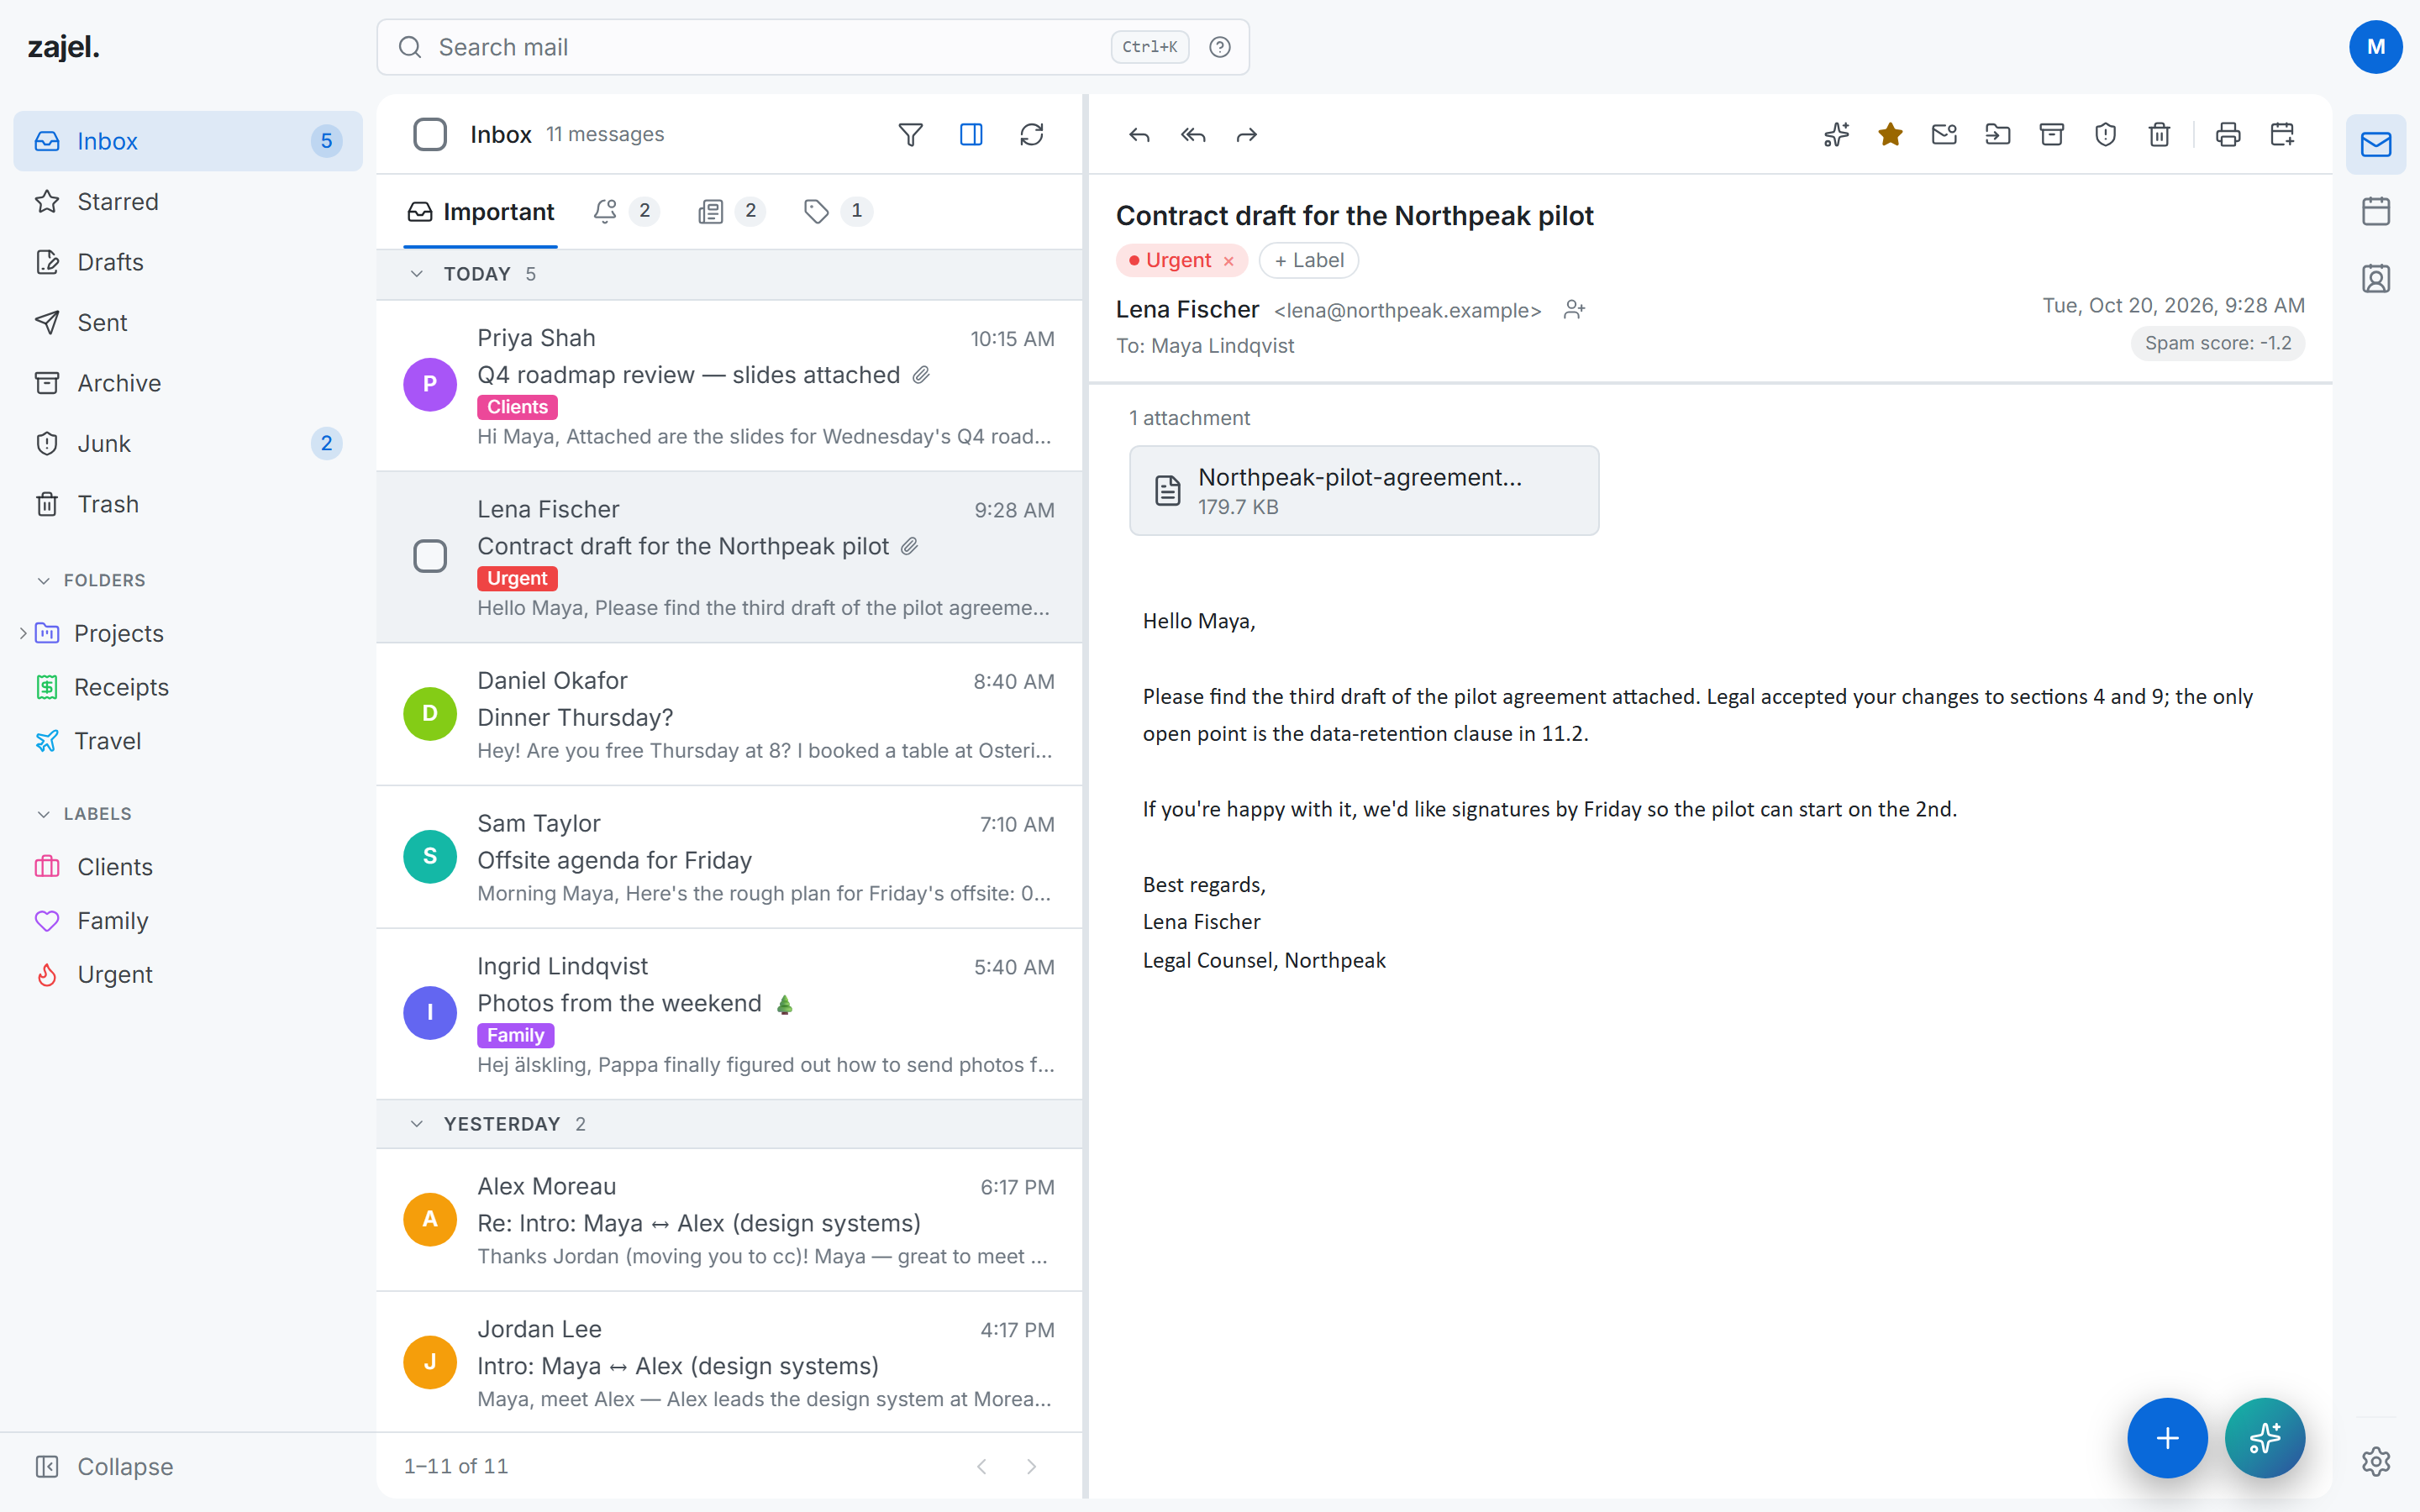Compose new mail with plus button

[x=2167, y=1437]
